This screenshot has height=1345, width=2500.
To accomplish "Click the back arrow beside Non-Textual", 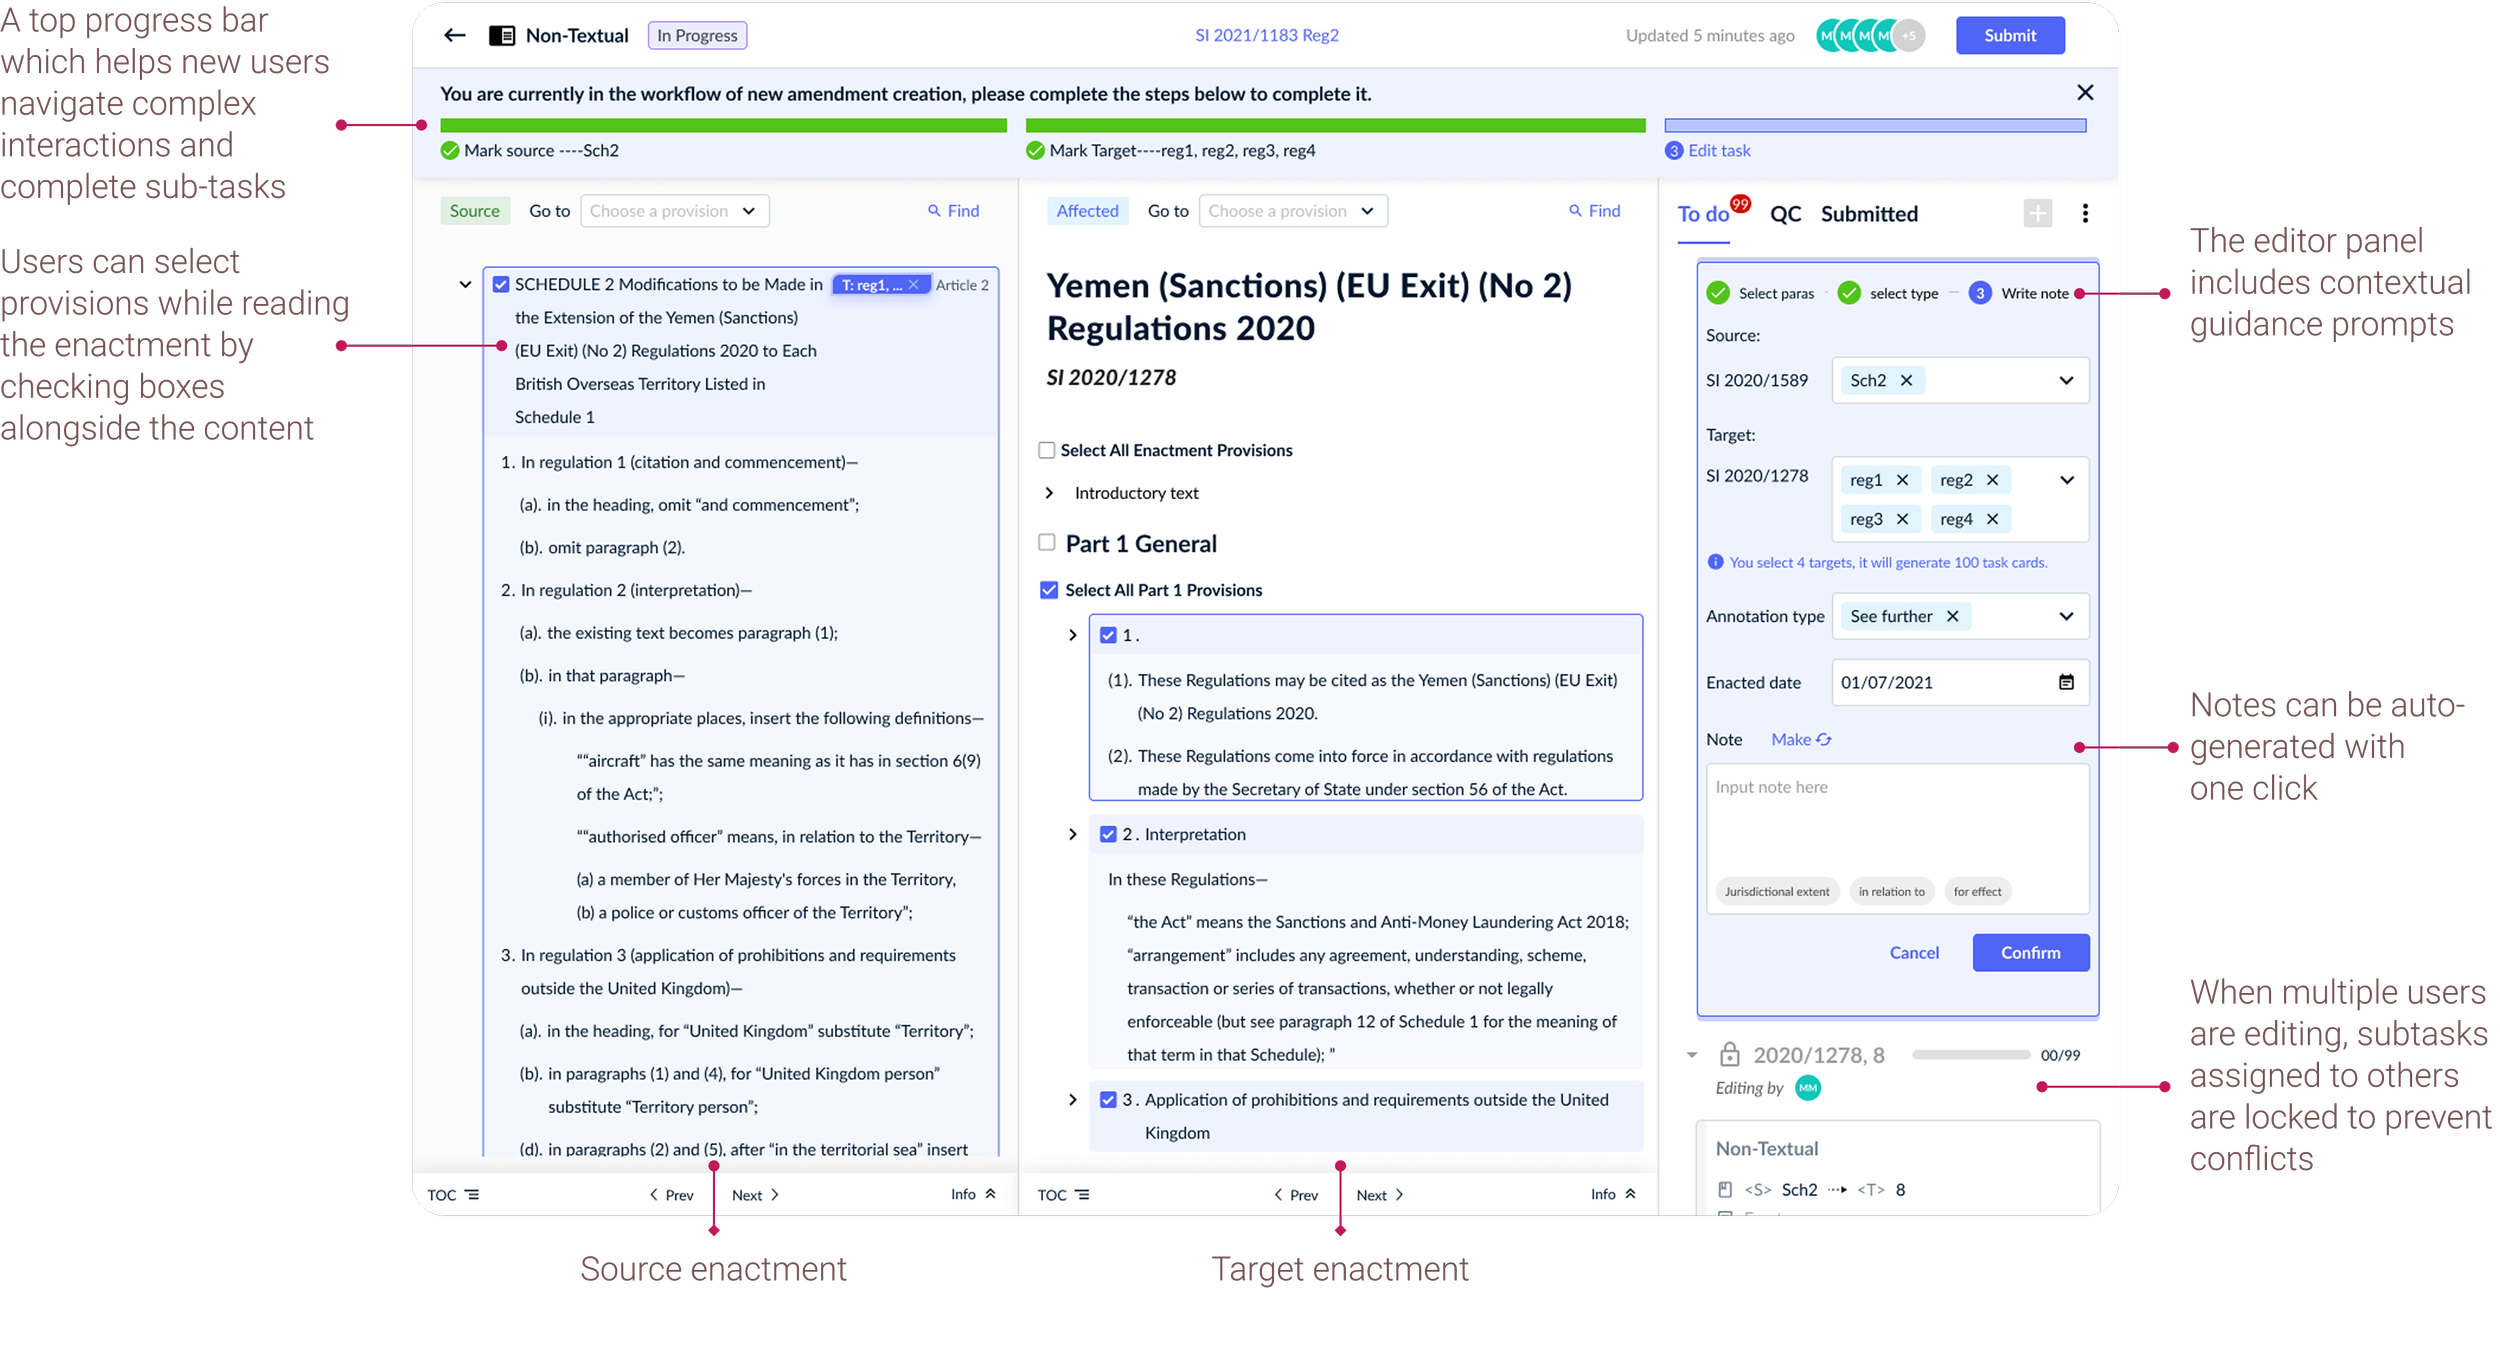I will (x=455, y=35).
